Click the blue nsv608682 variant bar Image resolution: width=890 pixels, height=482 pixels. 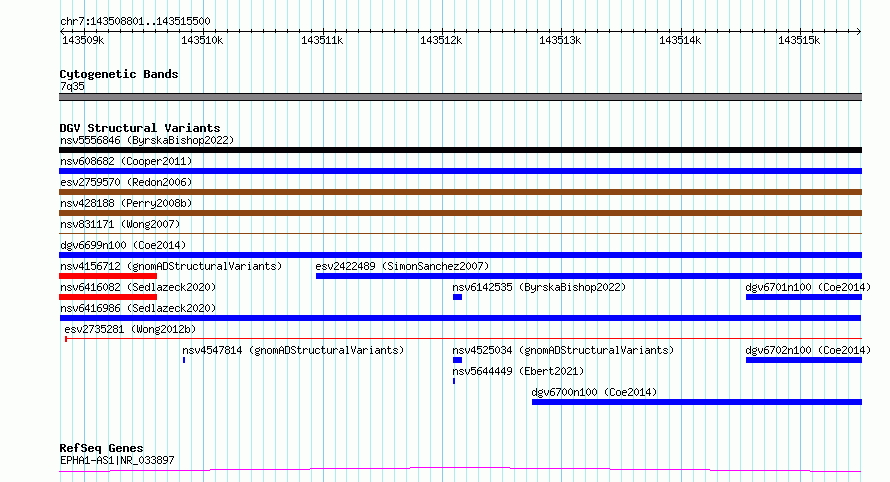click(x=460, y=171)
